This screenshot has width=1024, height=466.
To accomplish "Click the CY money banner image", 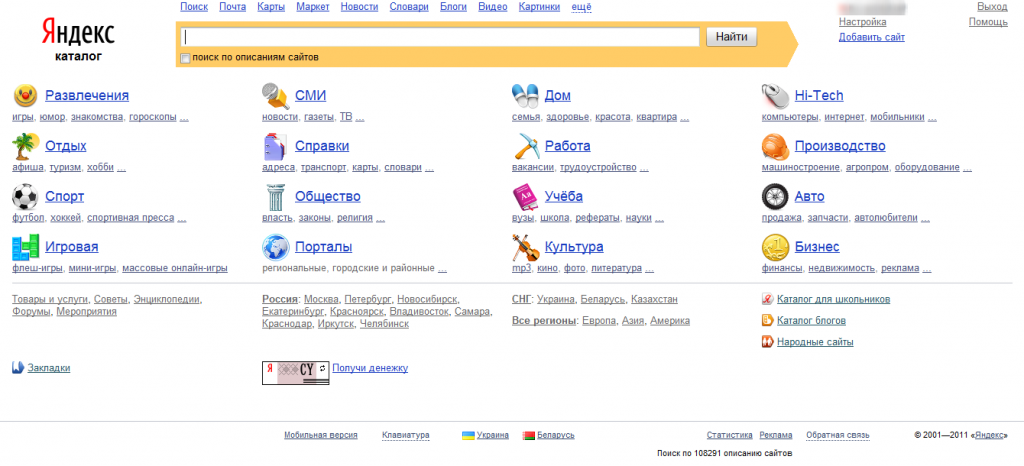I will click(296, 373).
